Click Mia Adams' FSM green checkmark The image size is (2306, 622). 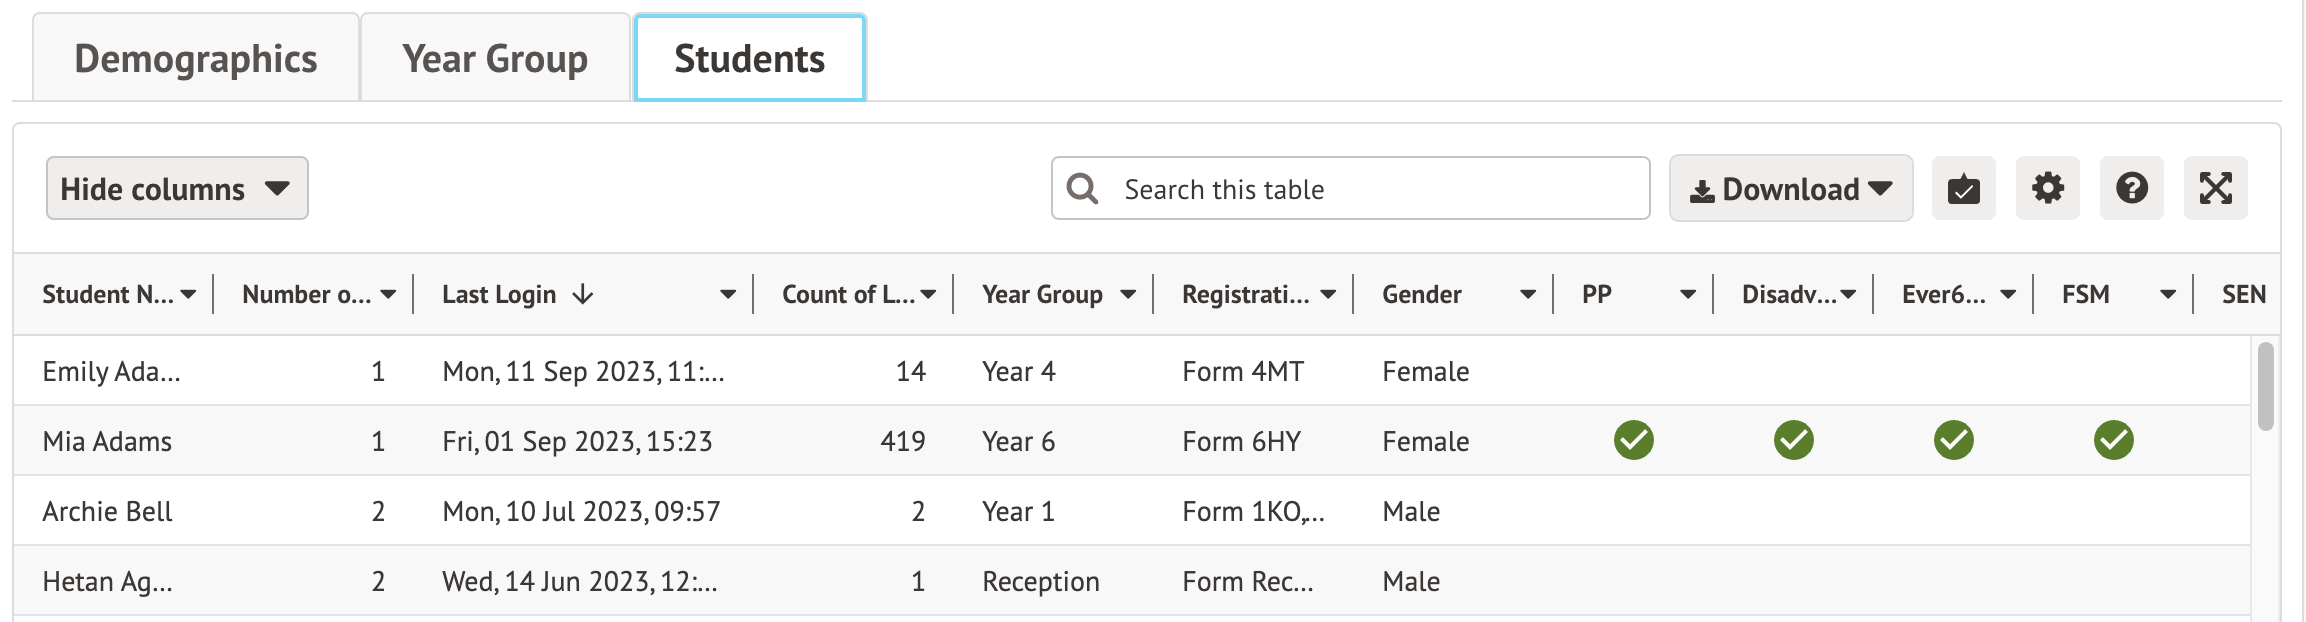tap(2113, 440)
